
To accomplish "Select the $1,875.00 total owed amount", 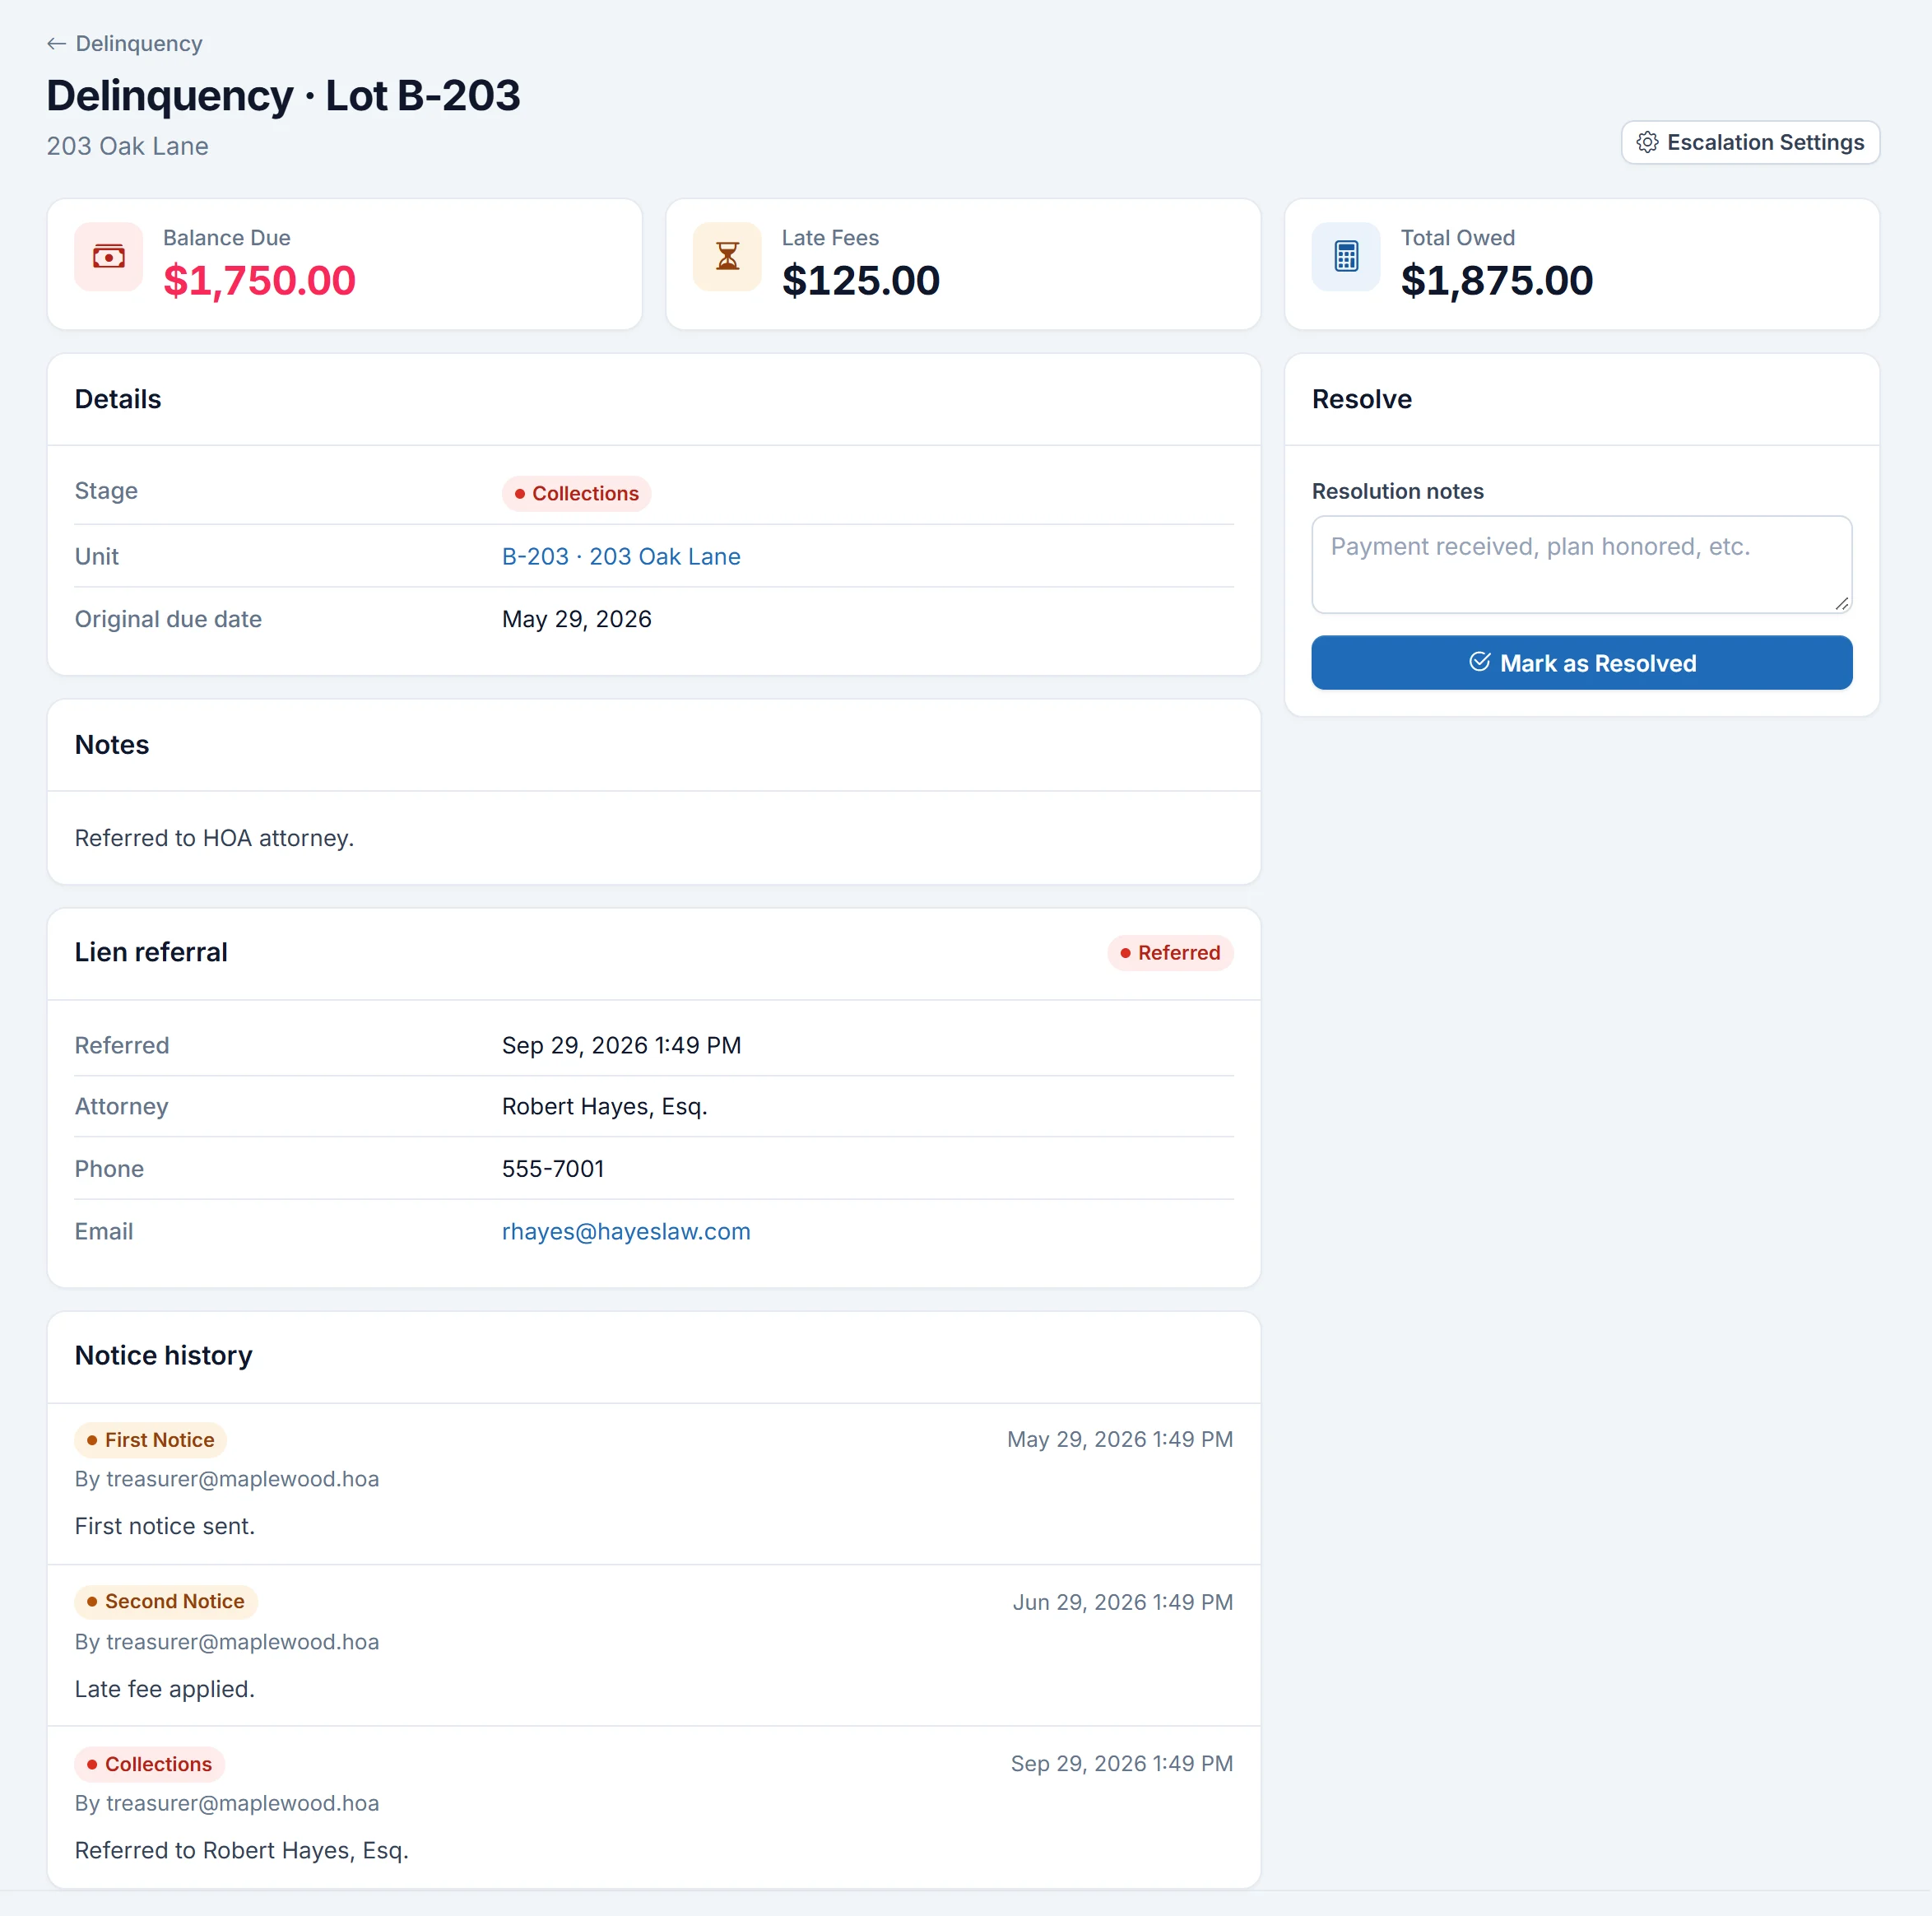I will [1496, 280].
